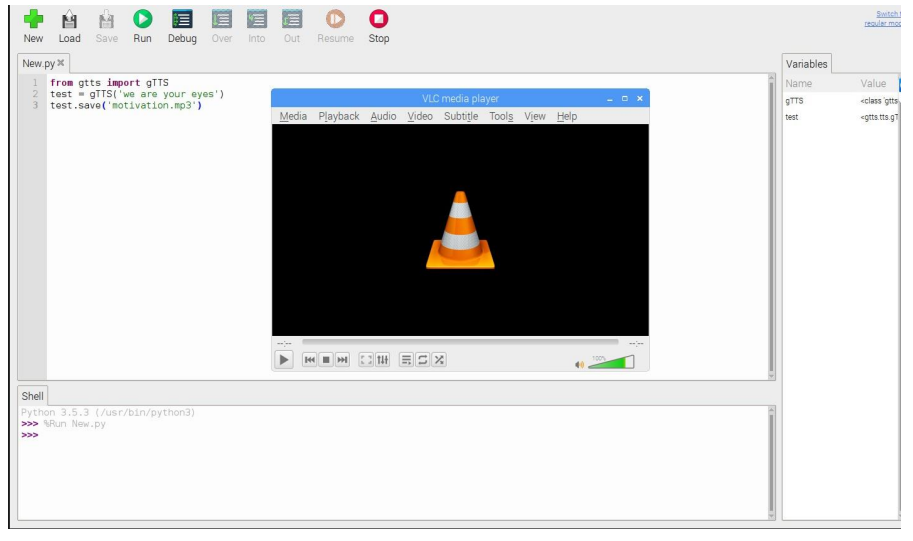
Task: Minimize the VLC media player window
Action: [x=610, y=99]
